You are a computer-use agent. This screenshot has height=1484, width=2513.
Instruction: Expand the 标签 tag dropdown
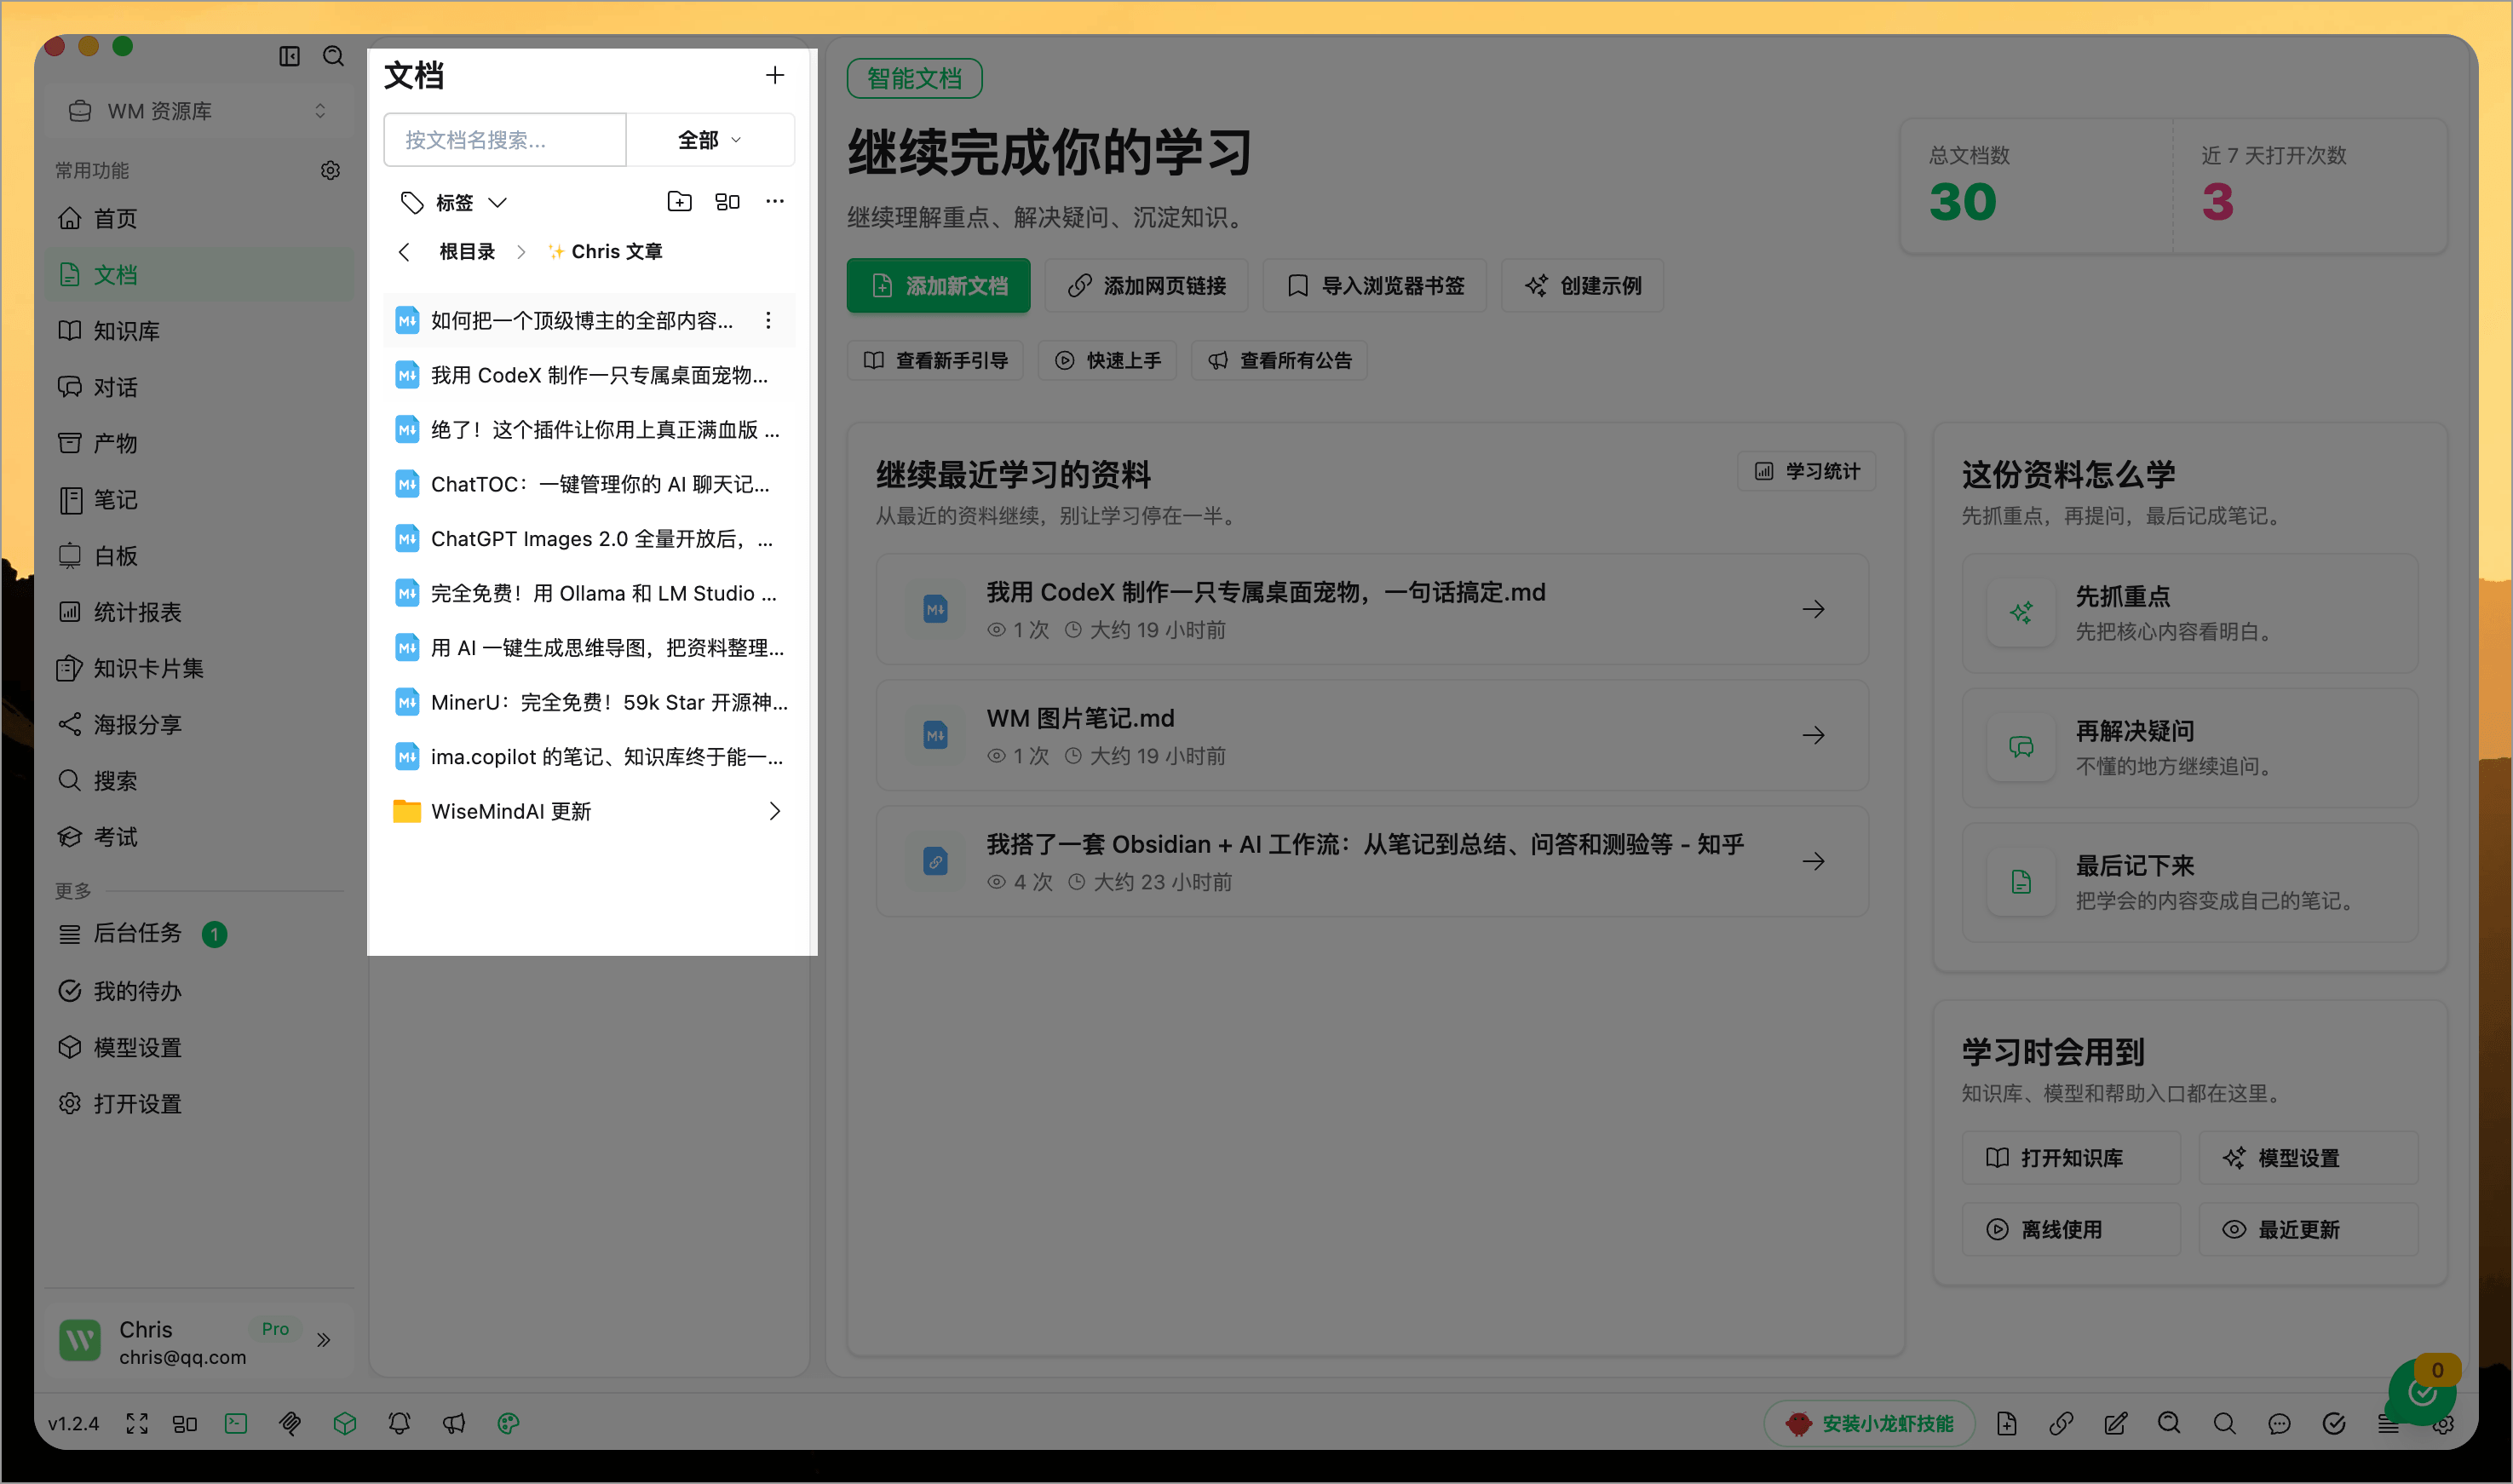454,202
